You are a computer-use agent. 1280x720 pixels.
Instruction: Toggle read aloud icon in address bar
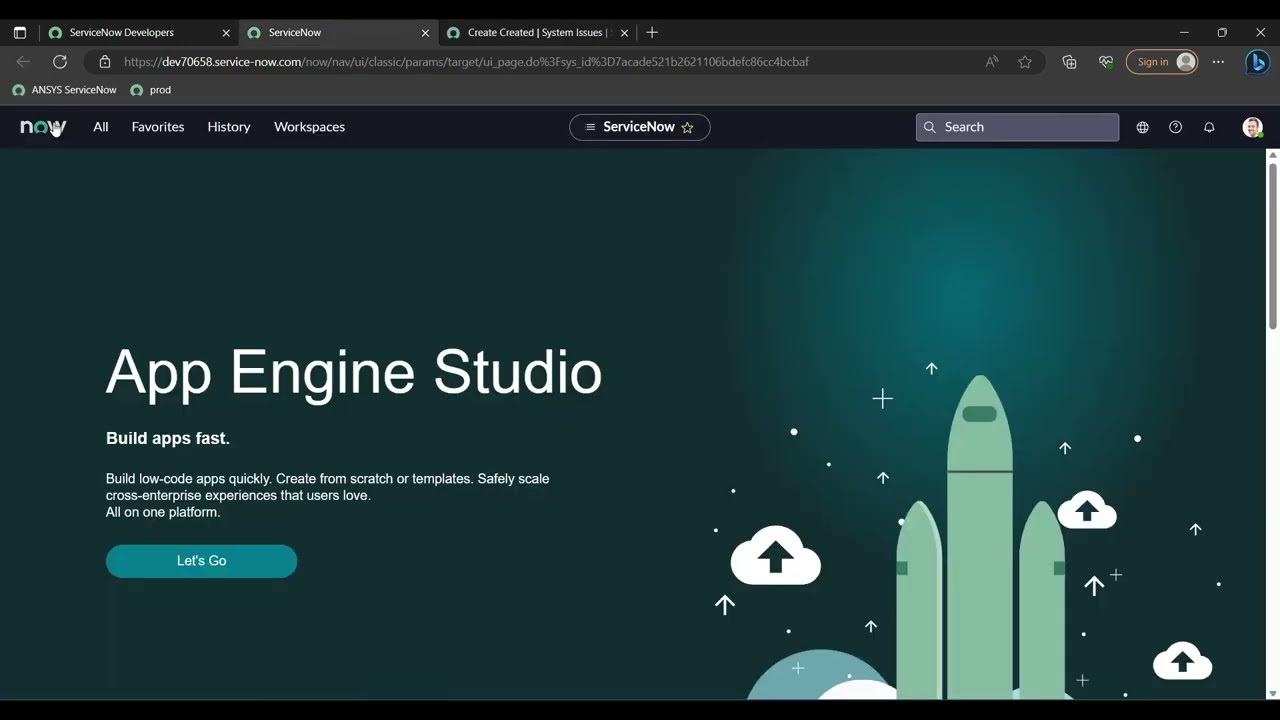click(x=992, y=62)
